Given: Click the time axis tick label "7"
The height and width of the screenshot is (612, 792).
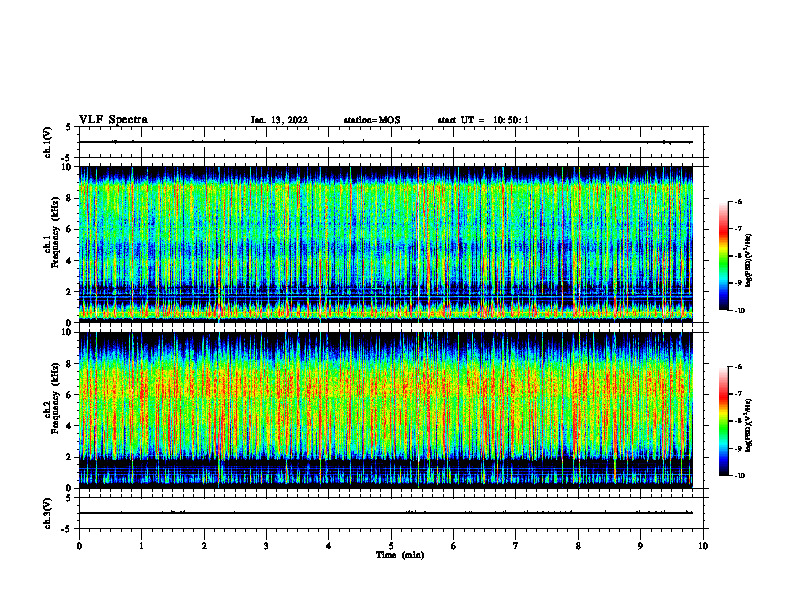Looking at the screenshot, I should 516,546.
